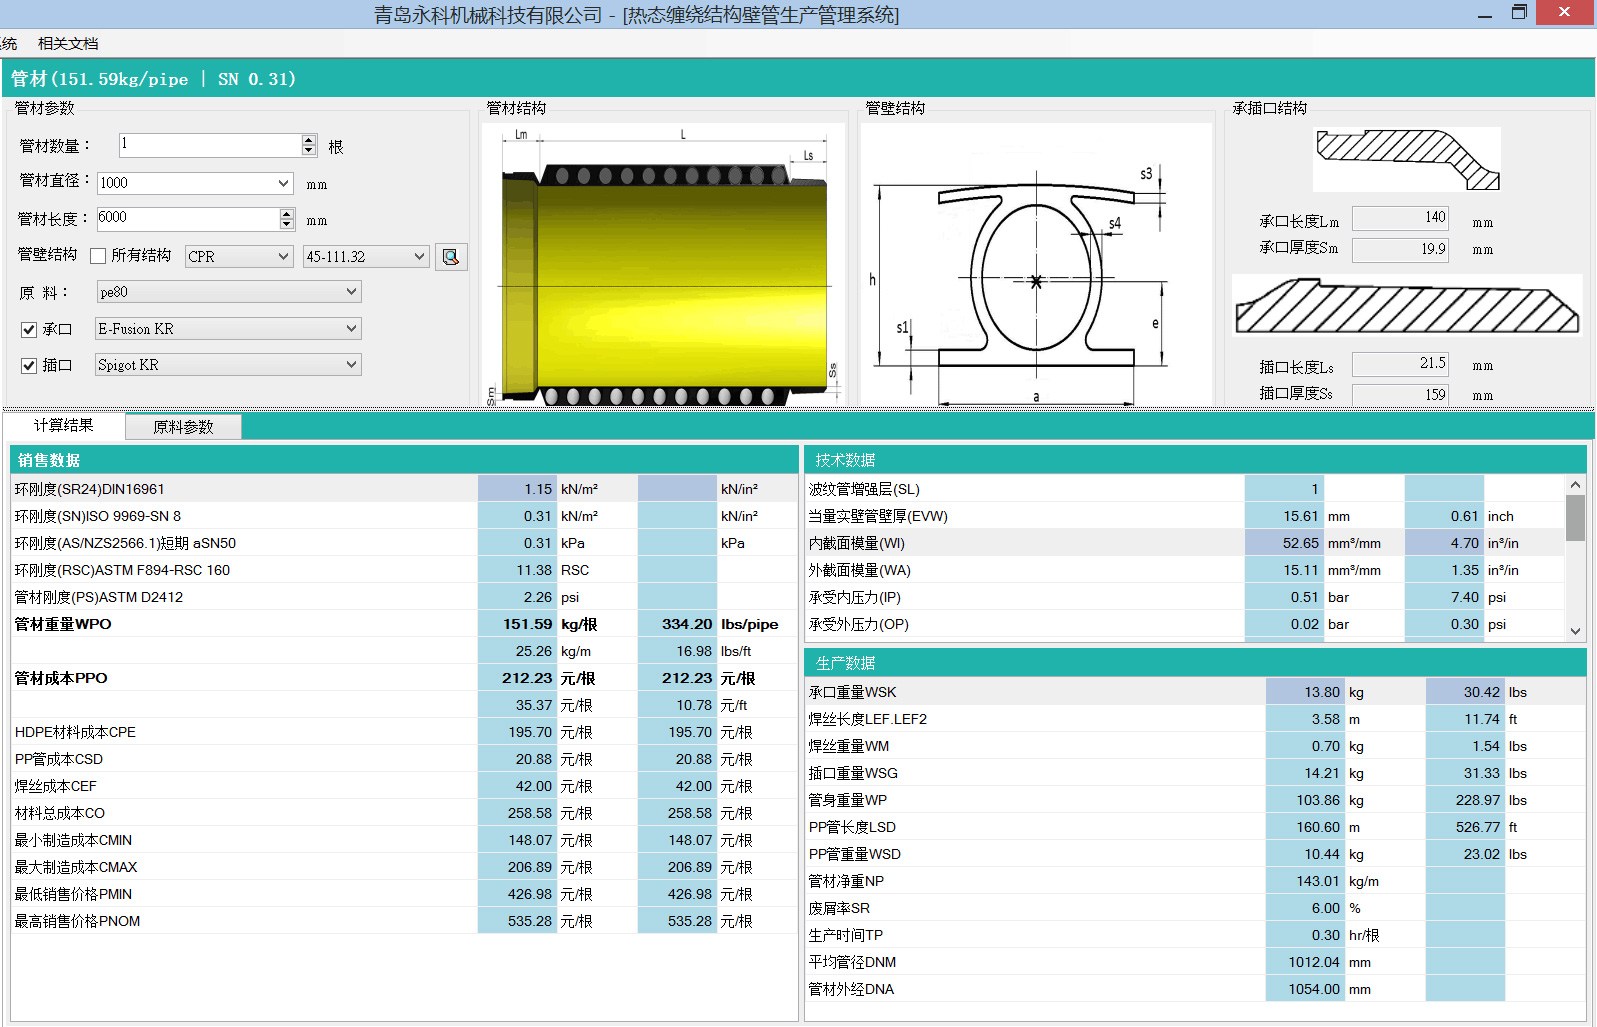Image resolution: width=1597 pixels, height=1027 pixels.
Task: Decrease pipe quantity with down arrow
Action: [x=309, y=151]
